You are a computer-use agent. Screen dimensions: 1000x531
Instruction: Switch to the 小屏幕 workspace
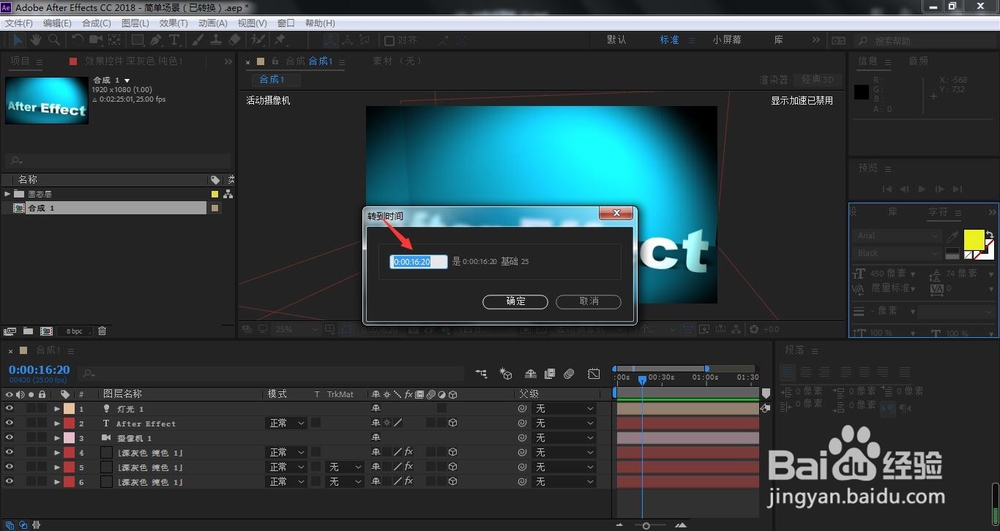click(726, 40)
